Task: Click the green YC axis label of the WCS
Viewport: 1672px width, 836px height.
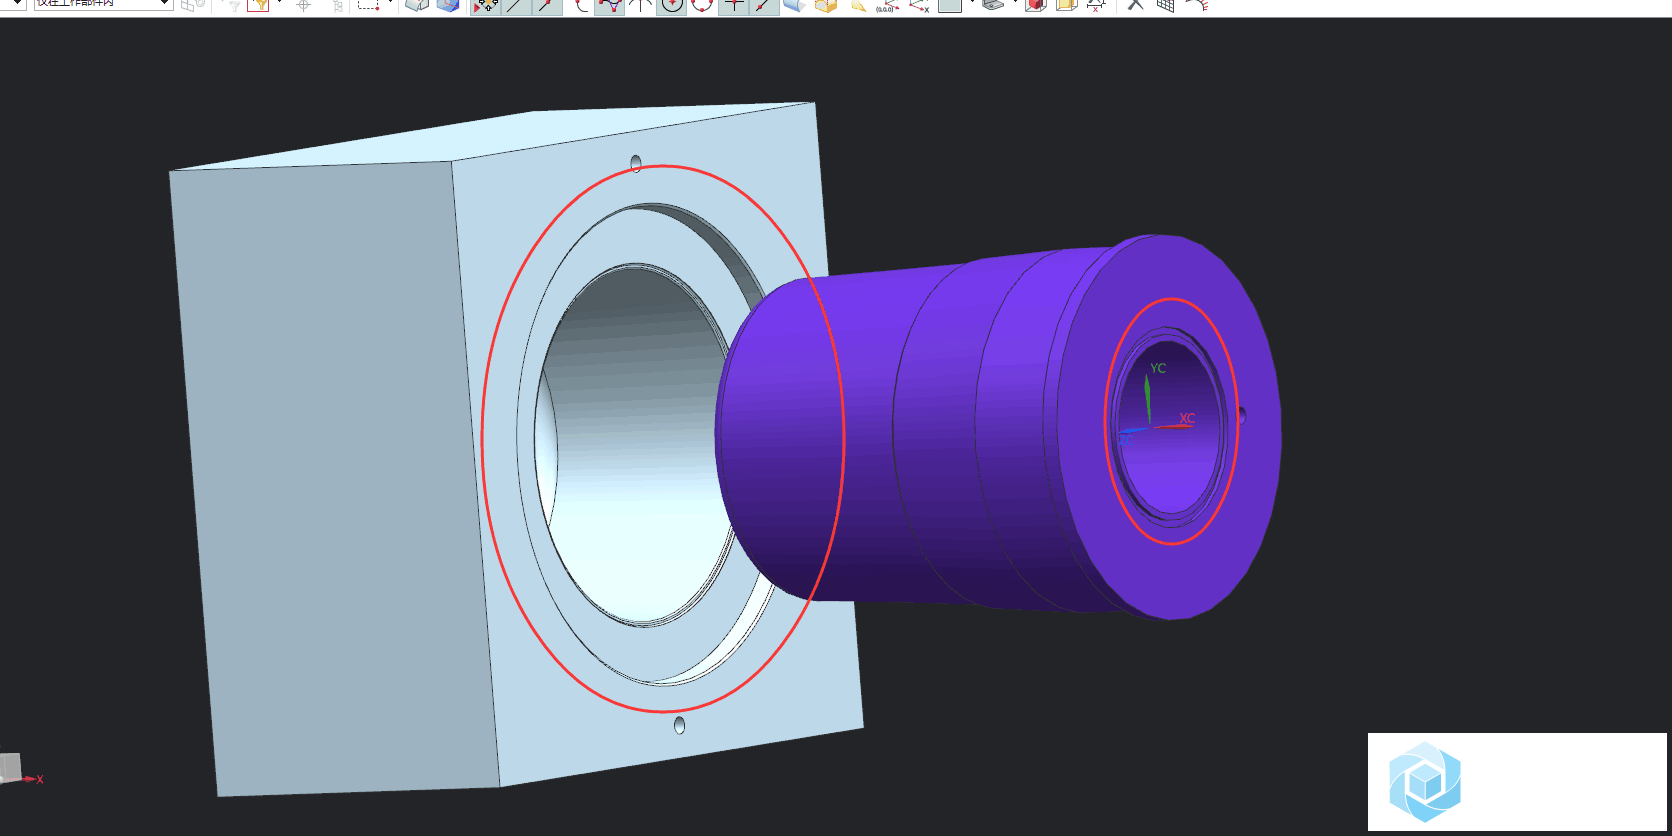Action: click(x=1158, y=368)
